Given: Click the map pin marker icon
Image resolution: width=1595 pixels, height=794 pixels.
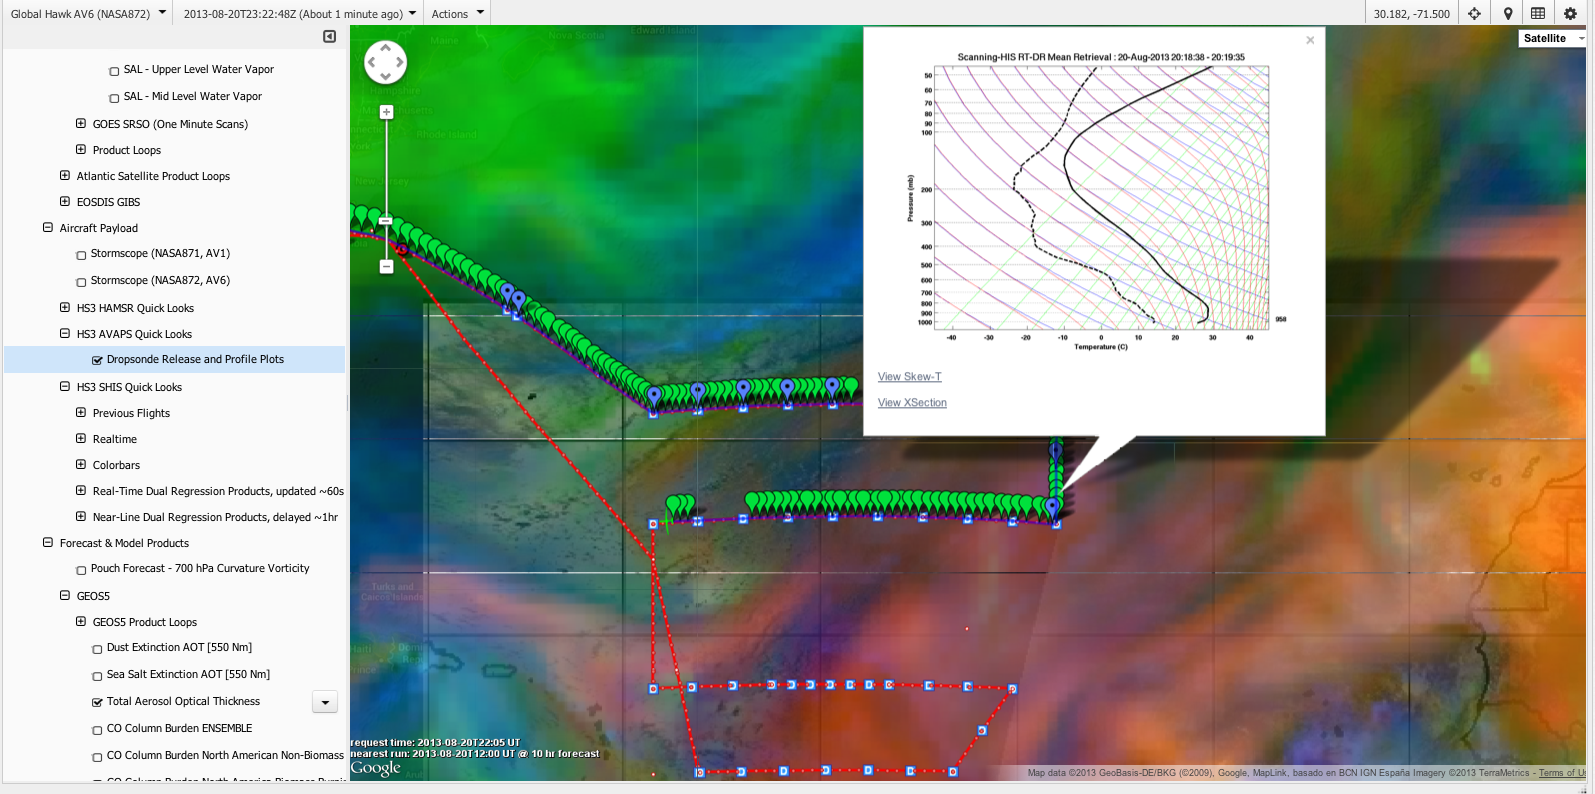Looking at the screenshot, I should point(1508,13).
